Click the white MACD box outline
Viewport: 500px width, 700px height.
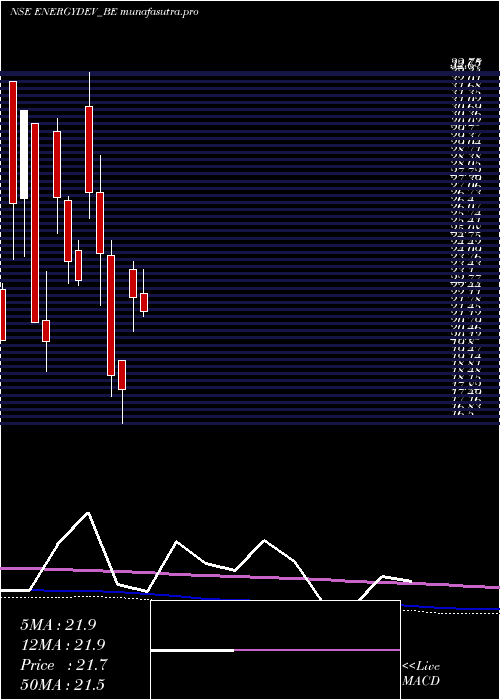[275, 650]
